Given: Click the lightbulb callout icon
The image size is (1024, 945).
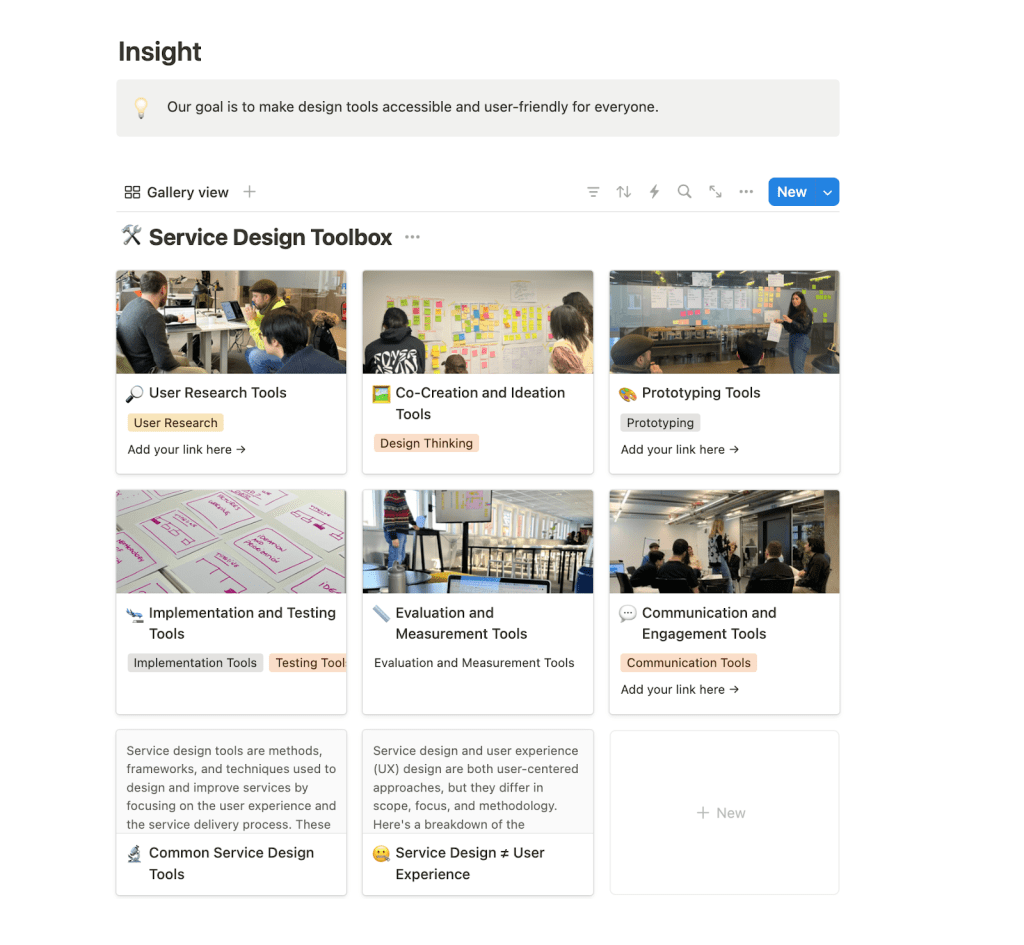Looking at the screenshot, I should pyautogui.click(x=142, y=107).
